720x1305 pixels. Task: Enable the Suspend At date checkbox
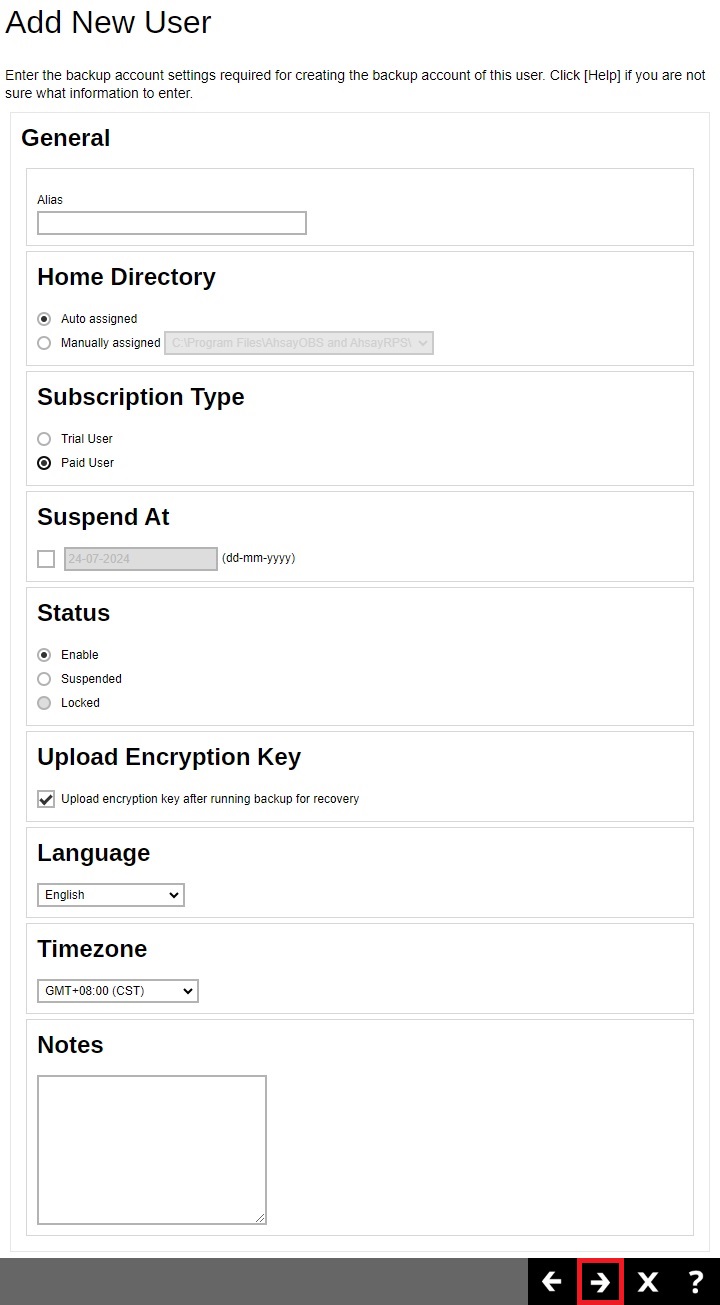46,559
